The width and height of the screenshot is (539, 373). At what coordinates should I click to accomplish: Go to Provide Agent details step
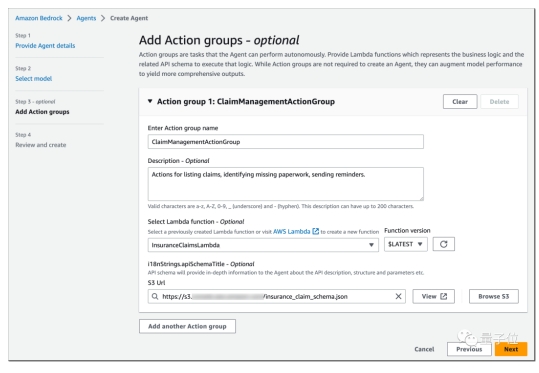45,45
